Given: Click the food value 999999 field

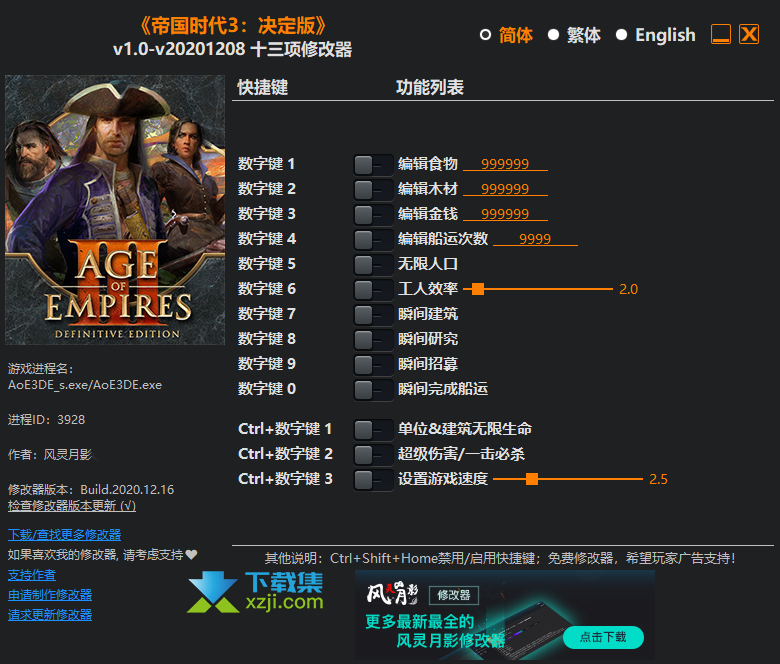Looking at the screenshot, I should 505,164.
